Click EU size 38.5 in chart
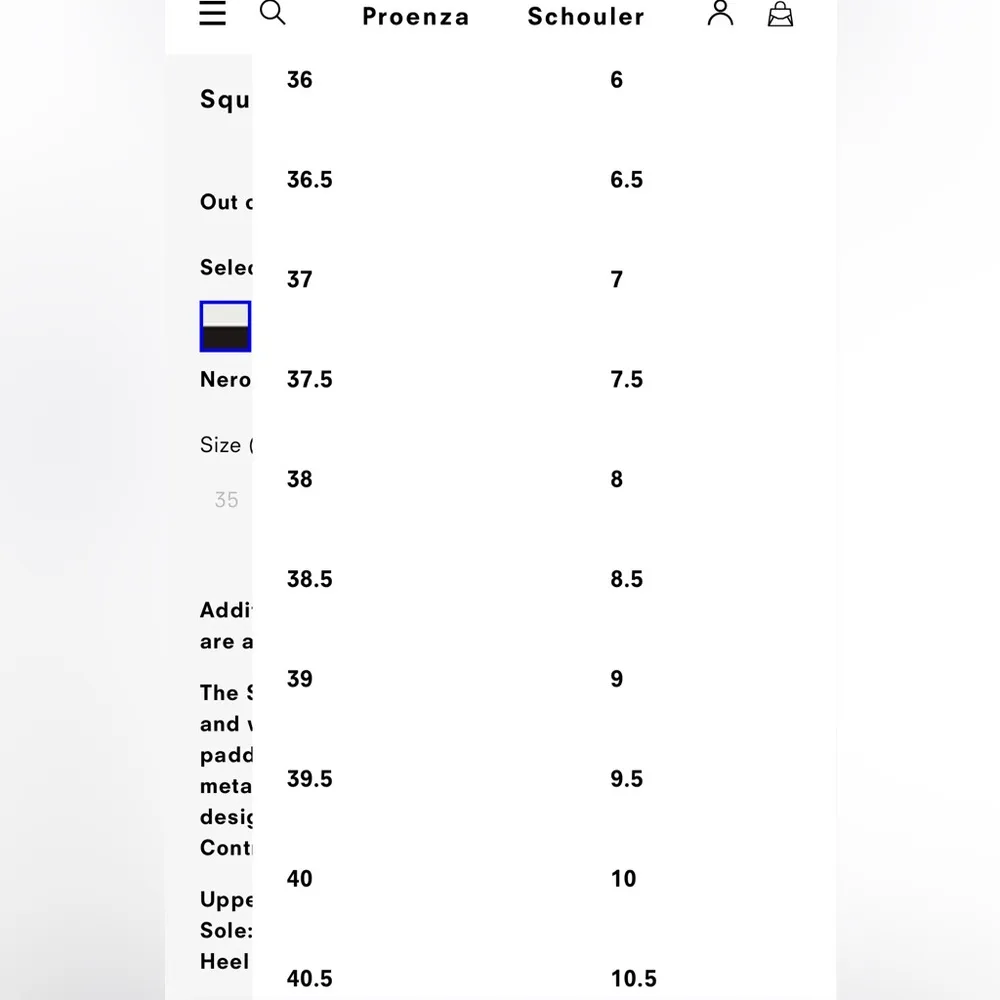The width and height of the screenshot is (1000, 1000). point(309,580)
